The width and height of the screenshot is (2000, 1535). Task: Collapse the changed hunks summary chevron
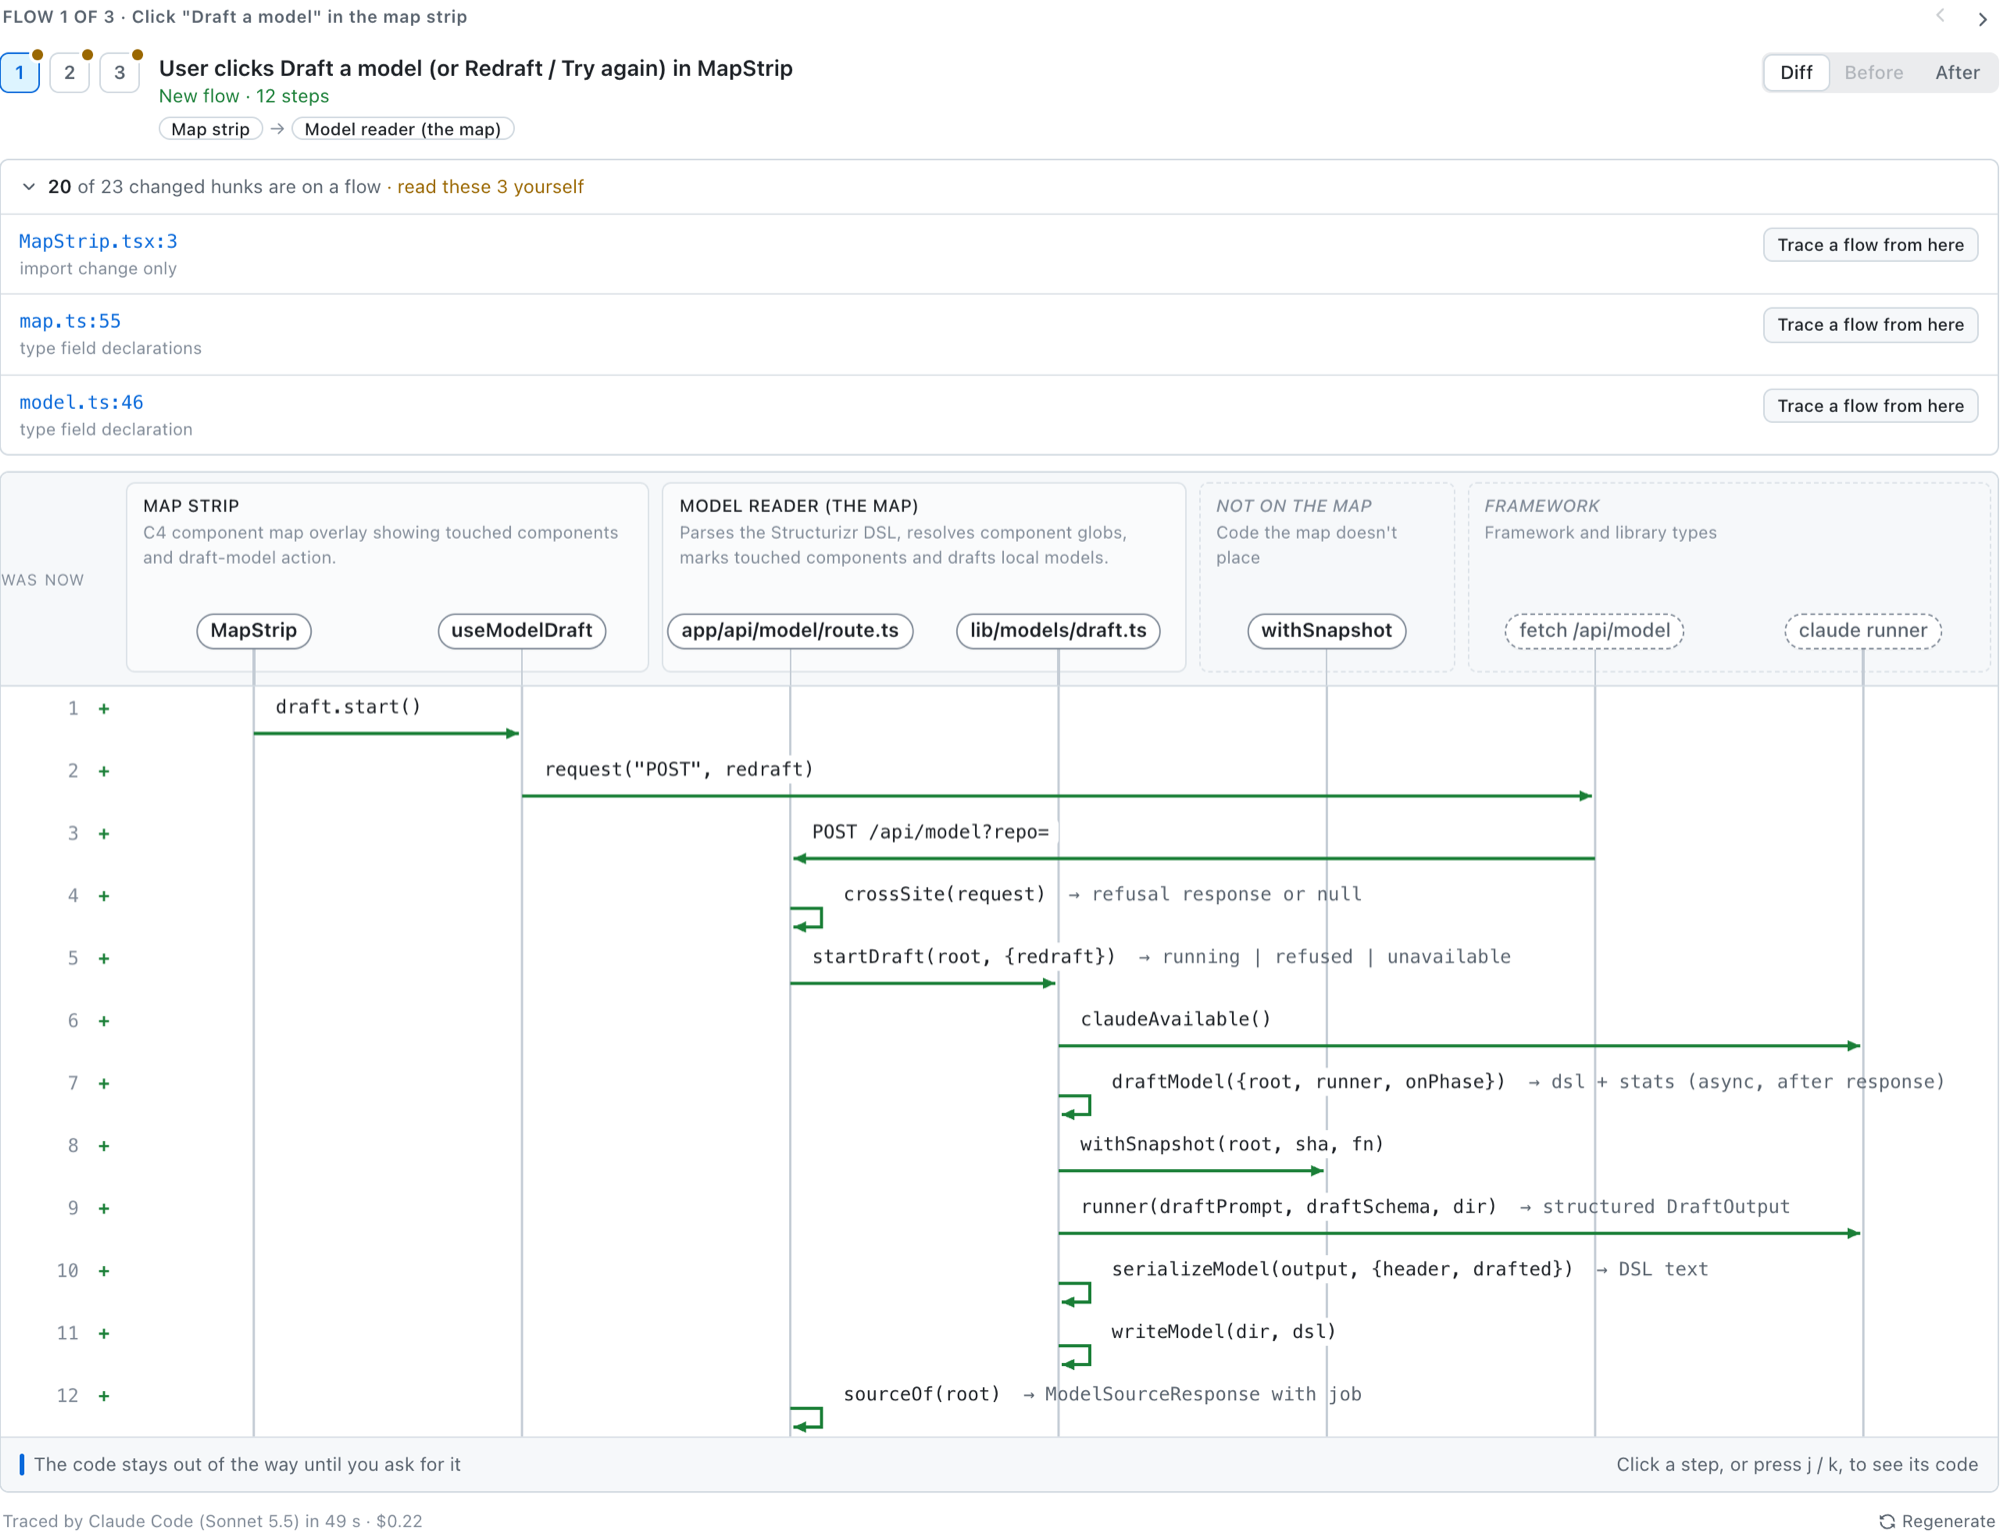(29, 187)
